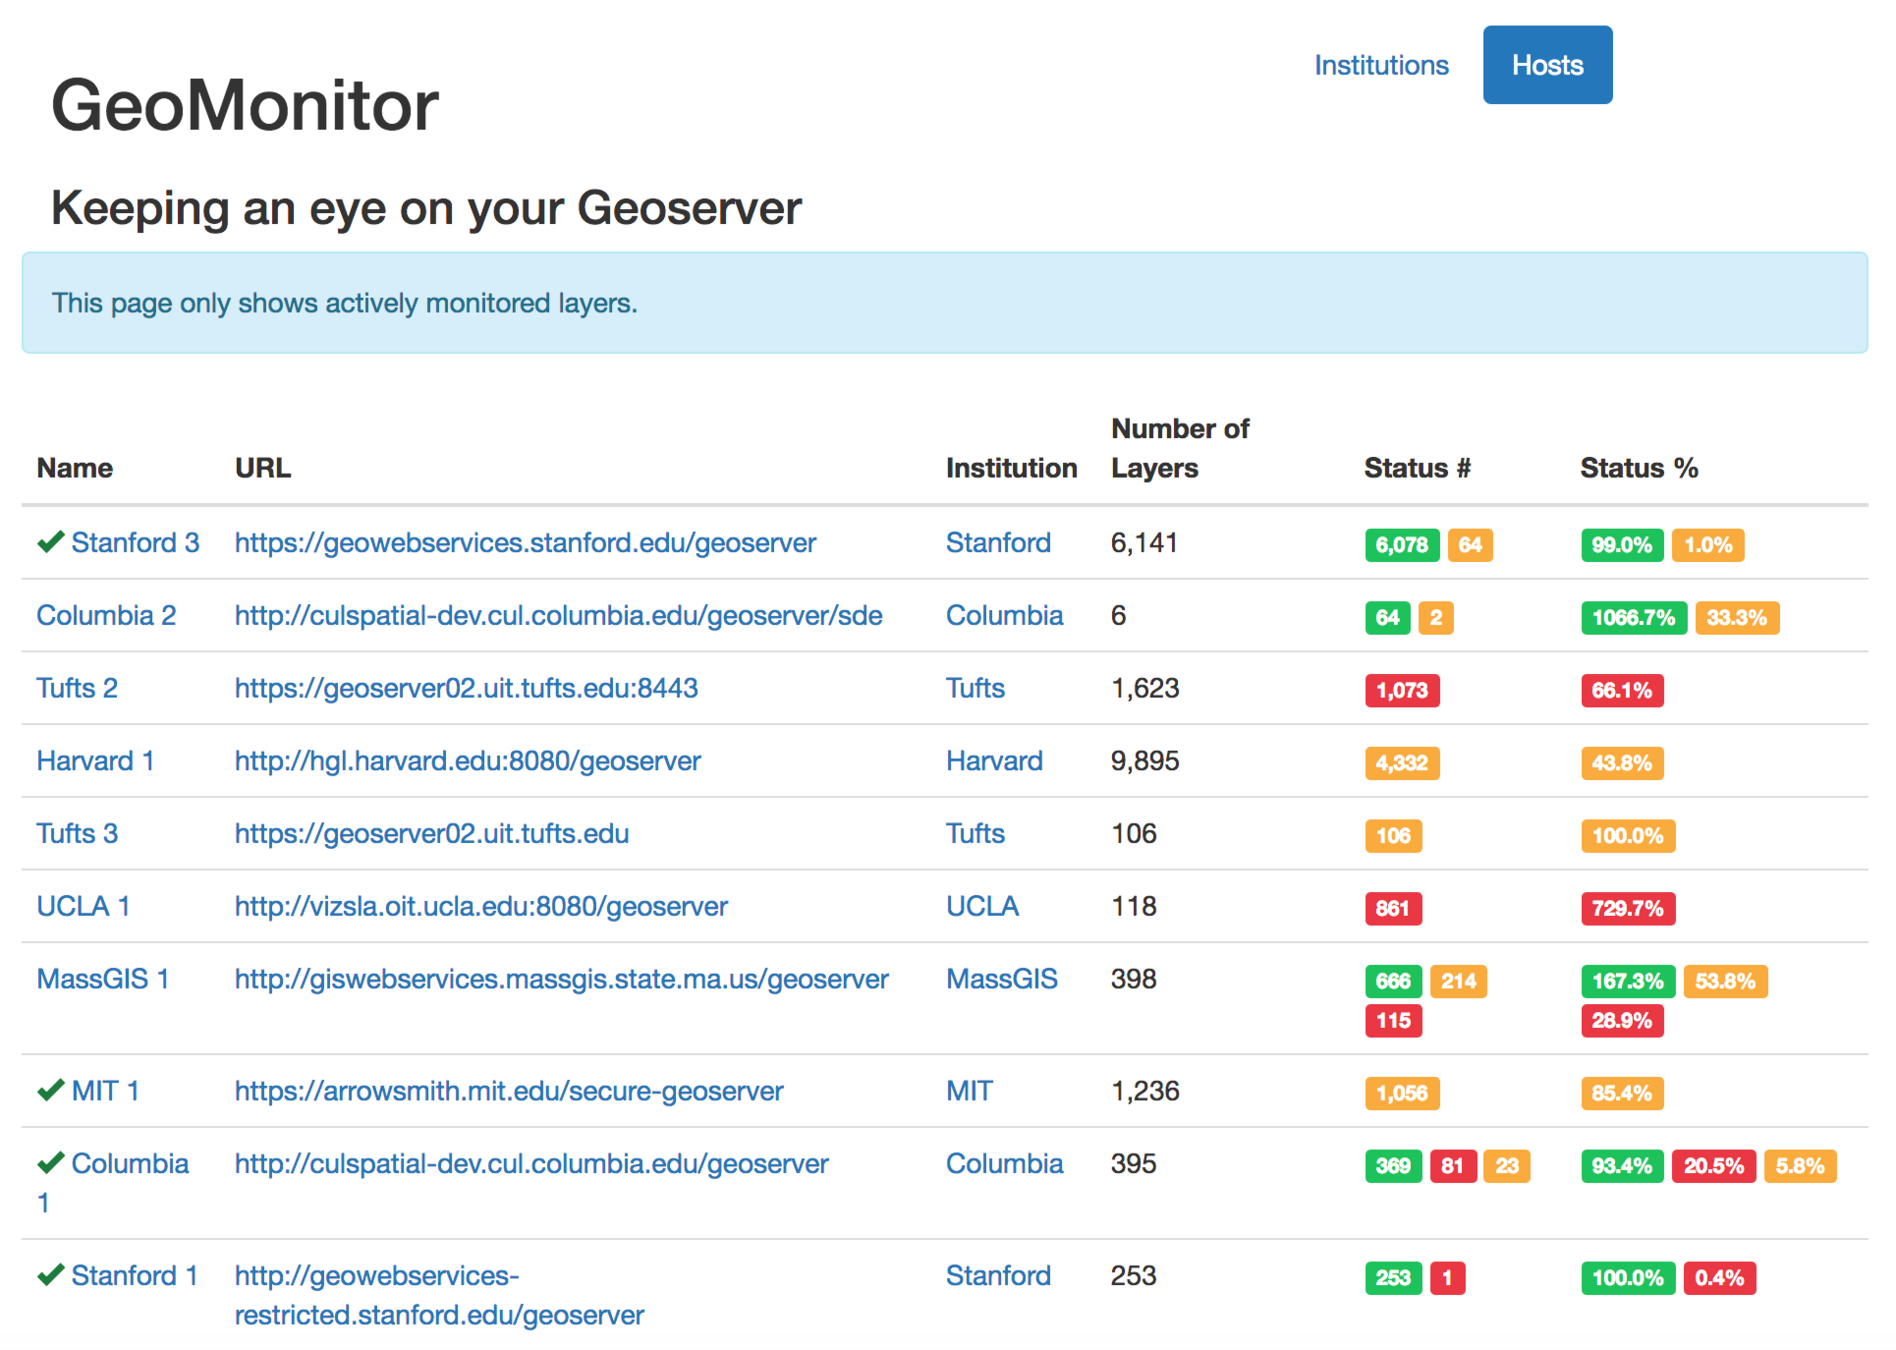Image resolution: width=1896 pixels, height=1350 pixels.
Task: Click the actively monitored layers notice
Action: click(944, 303)
